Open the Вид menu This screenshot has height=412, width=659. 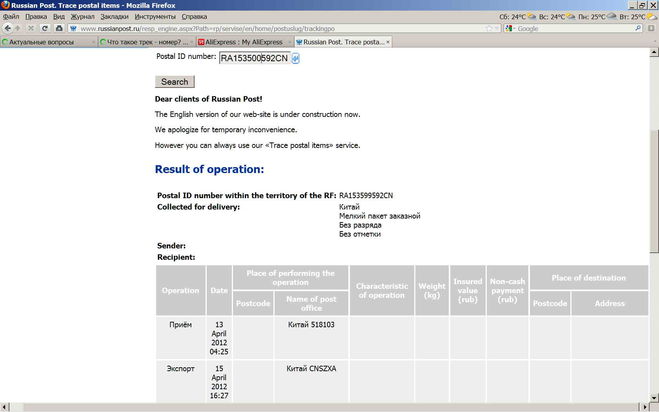pyautogui.click(x=59, y=17)
